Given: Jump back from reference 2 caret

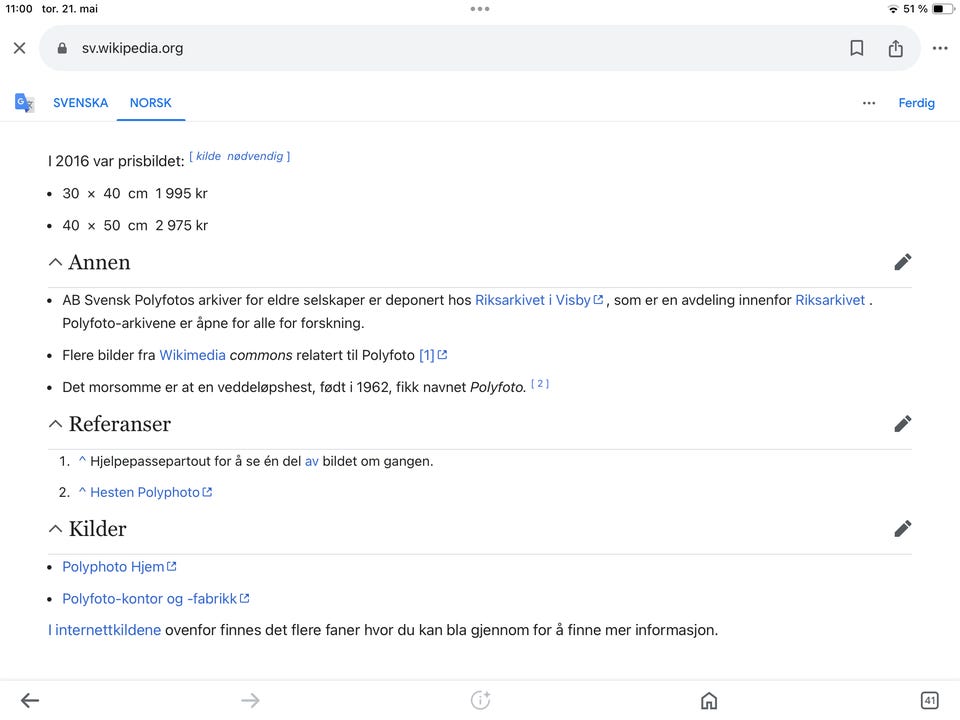Looking at the screenshot, I should pos(82,491).
